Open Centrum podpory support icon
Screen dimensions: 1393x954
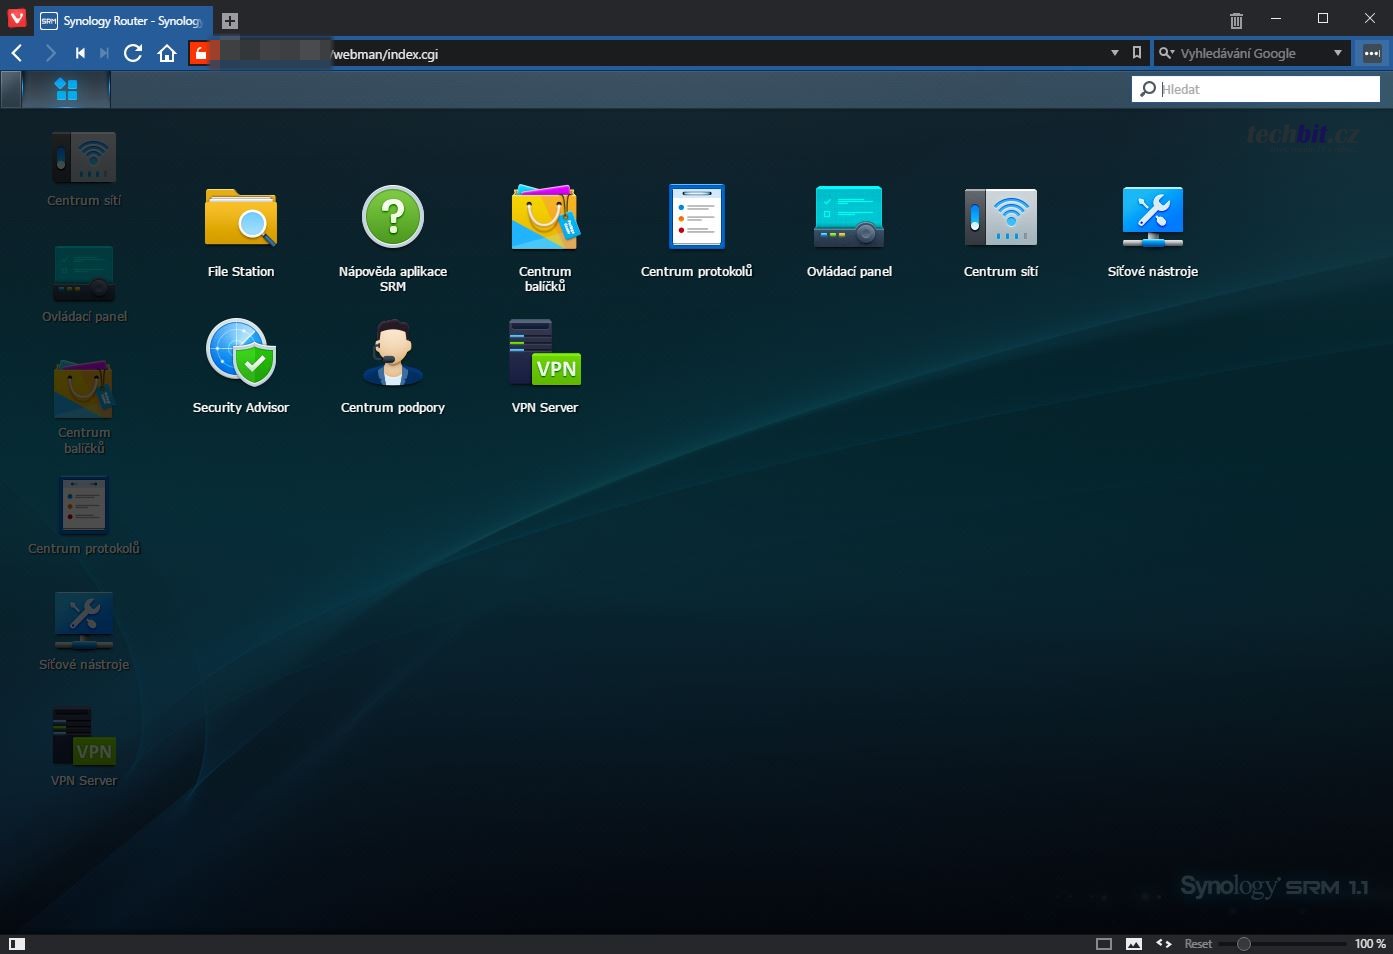[392, 353]
